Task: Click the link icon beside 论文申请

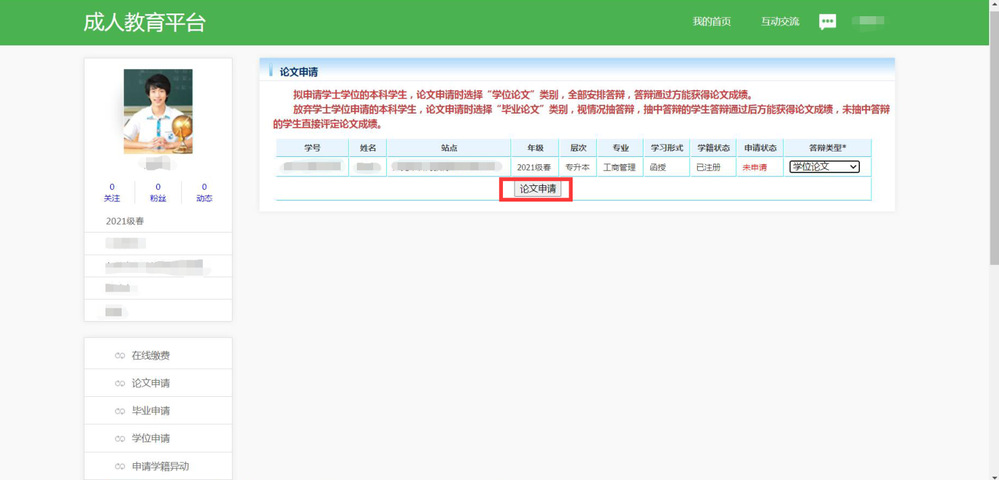Action: coord(120,384)
